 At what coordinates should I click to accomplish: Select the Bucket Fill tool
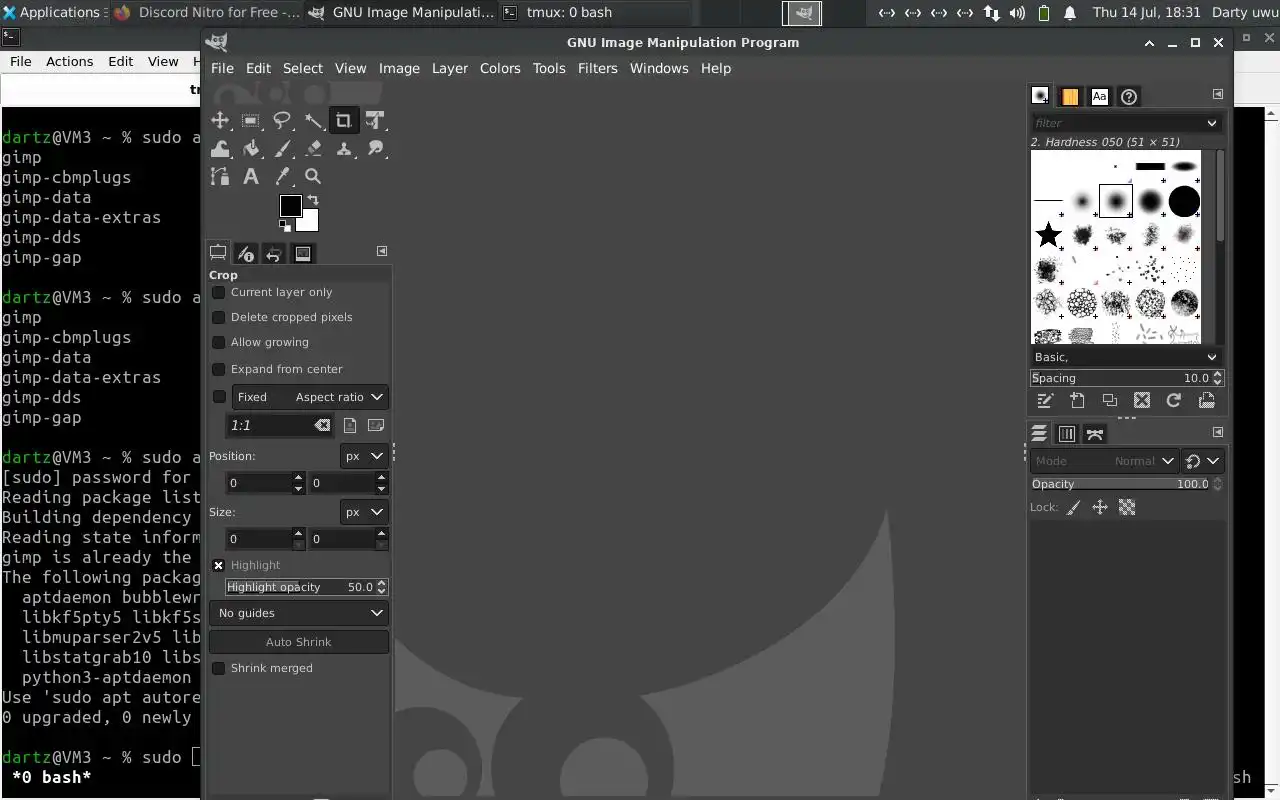(251, 148)
